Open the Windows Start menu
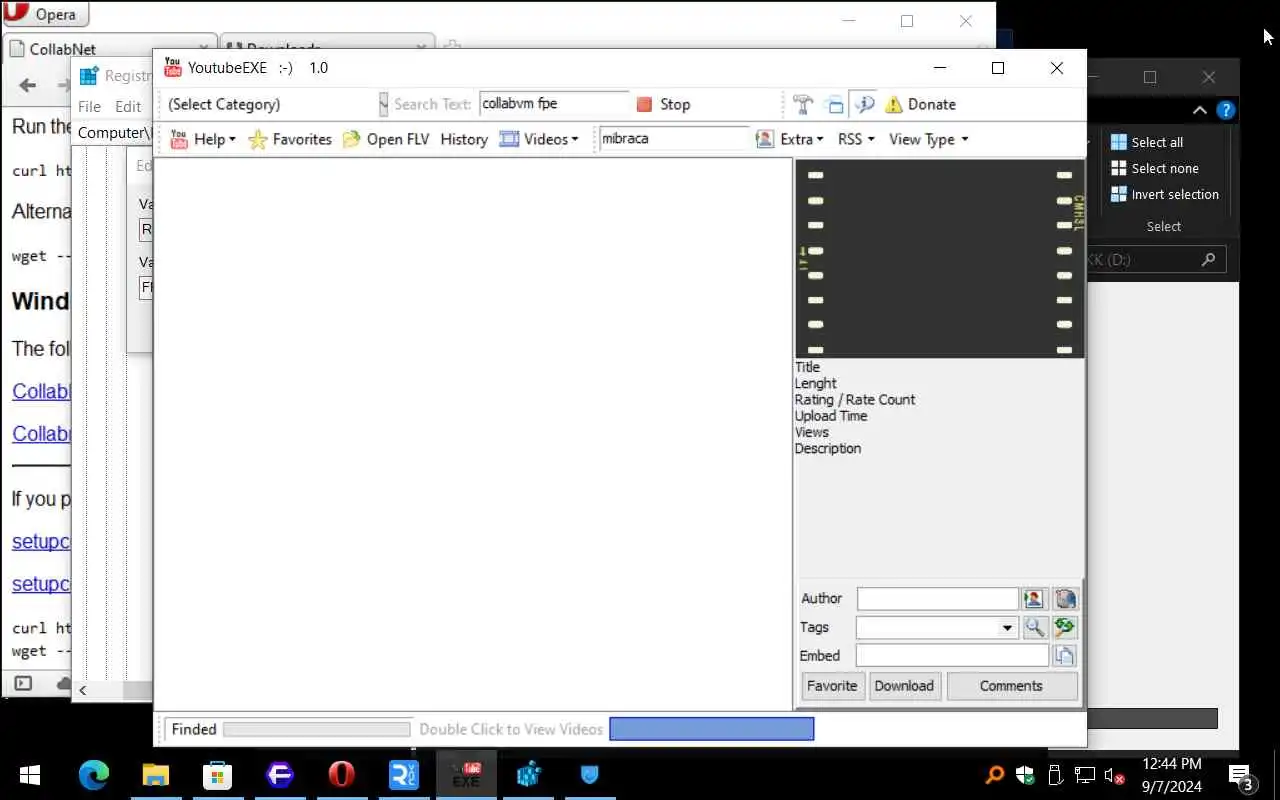Screen dimensions: 1280x800 (x=29, y=775)
